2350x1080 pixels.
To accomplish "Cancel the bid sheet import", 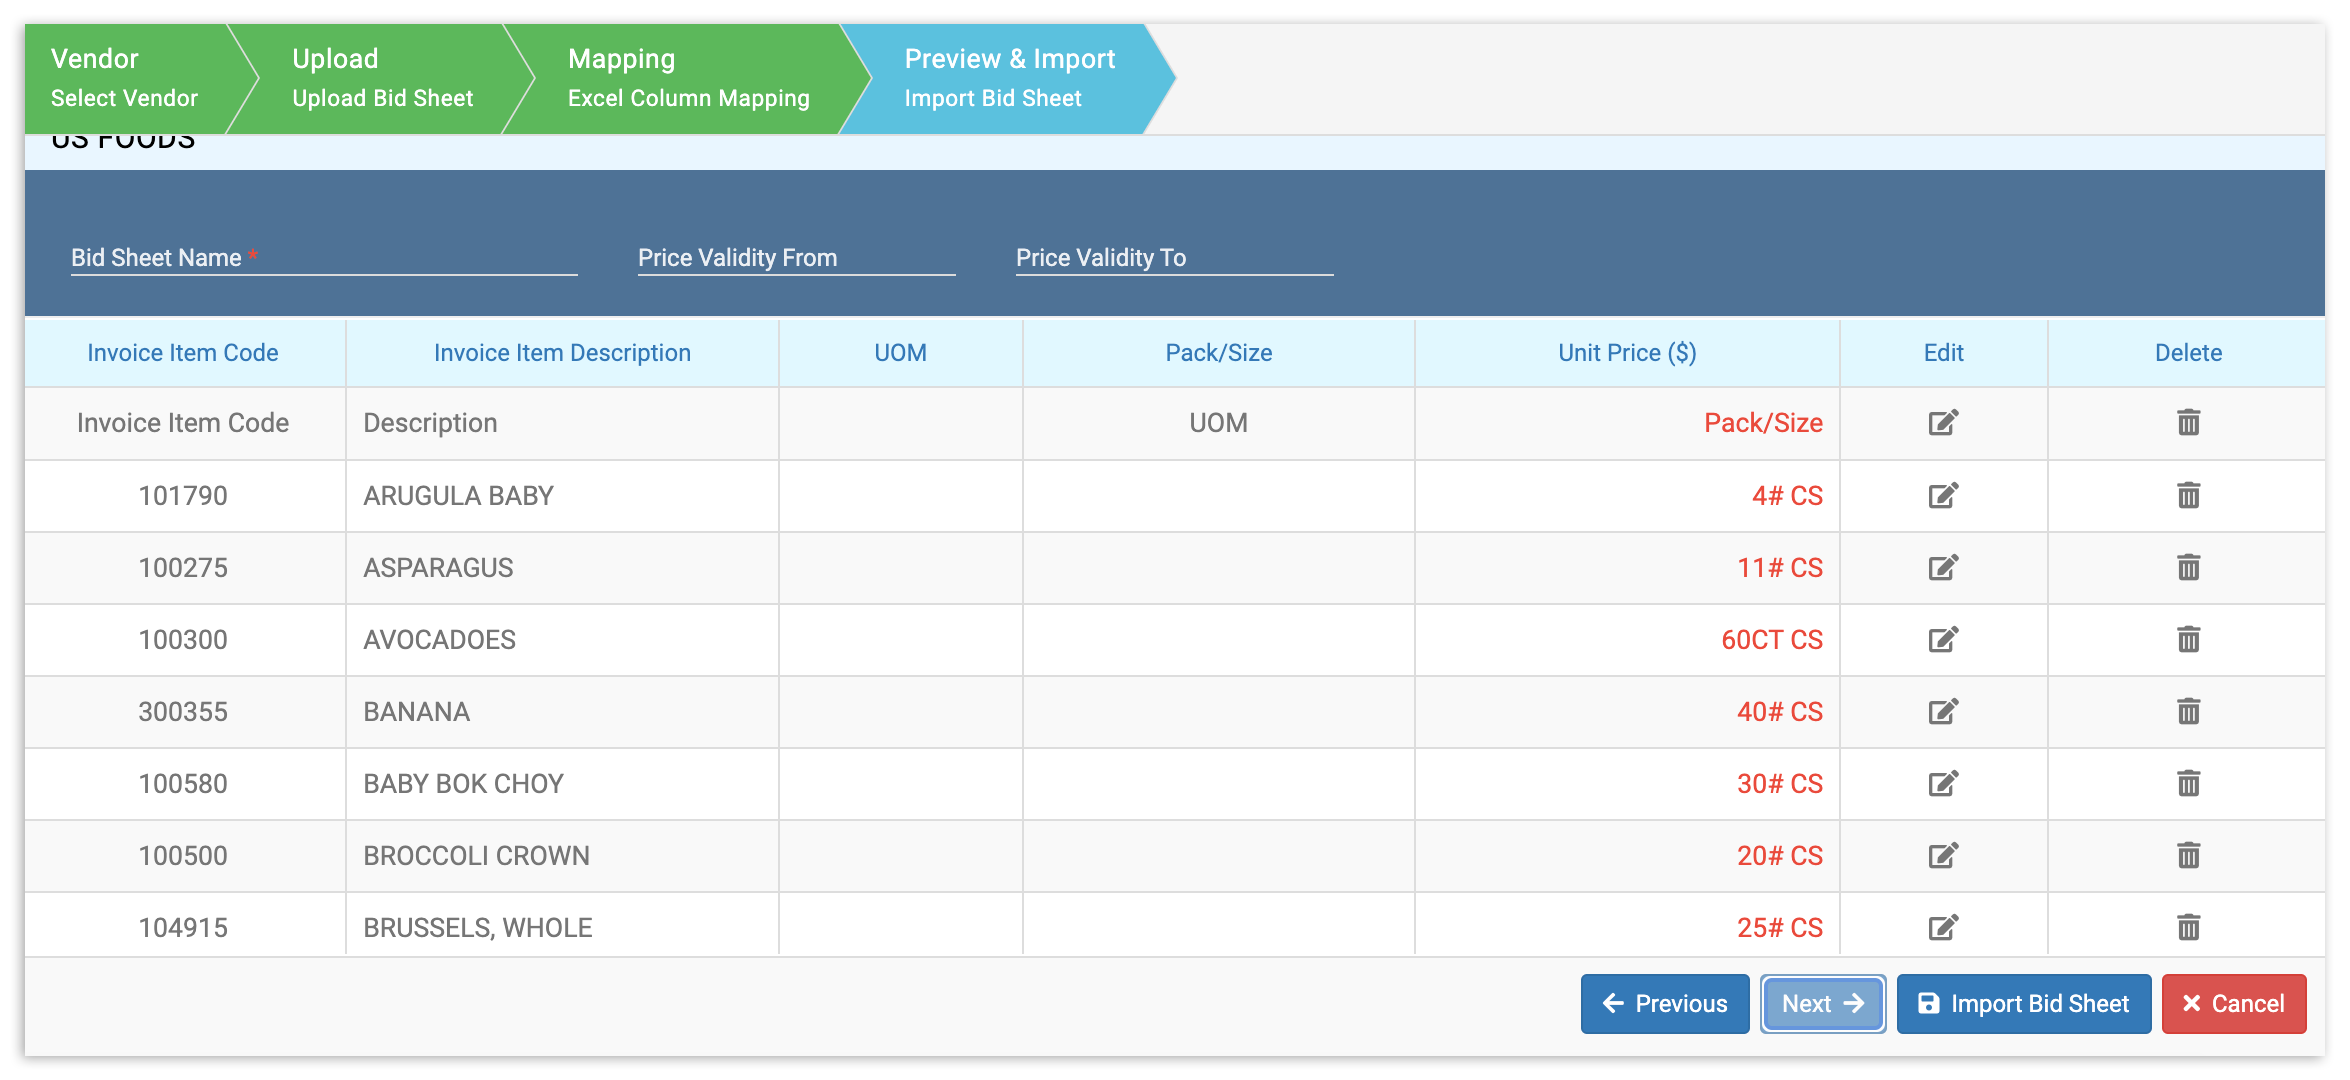I will click(x=2233, y=1003).
